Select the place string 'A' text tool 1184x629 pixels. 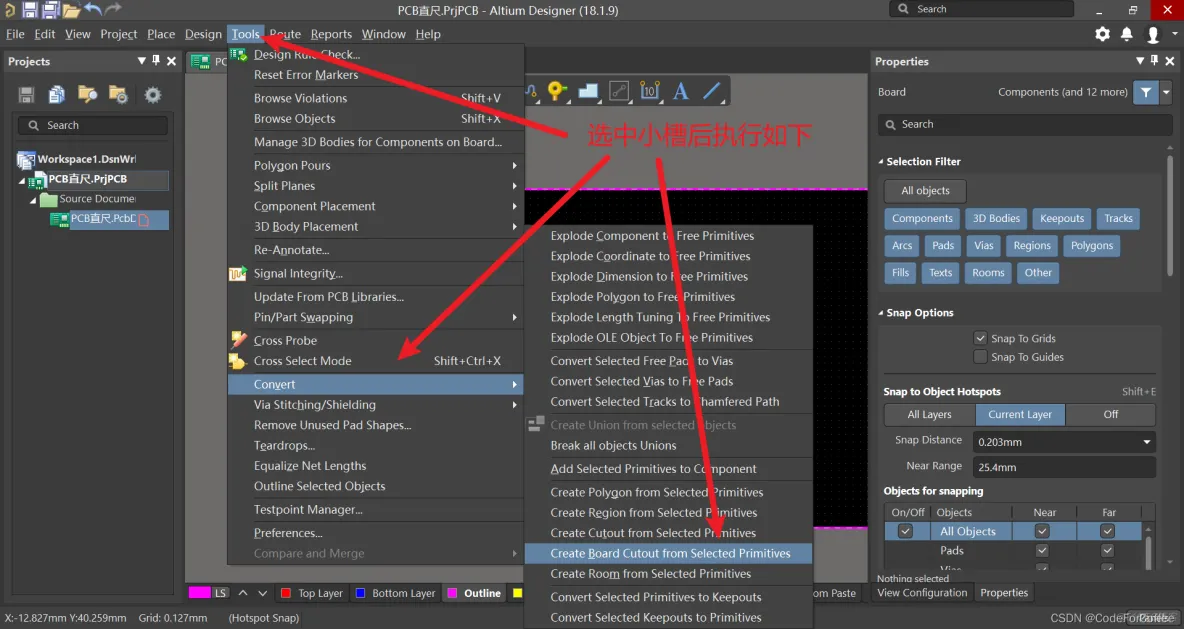680,91
